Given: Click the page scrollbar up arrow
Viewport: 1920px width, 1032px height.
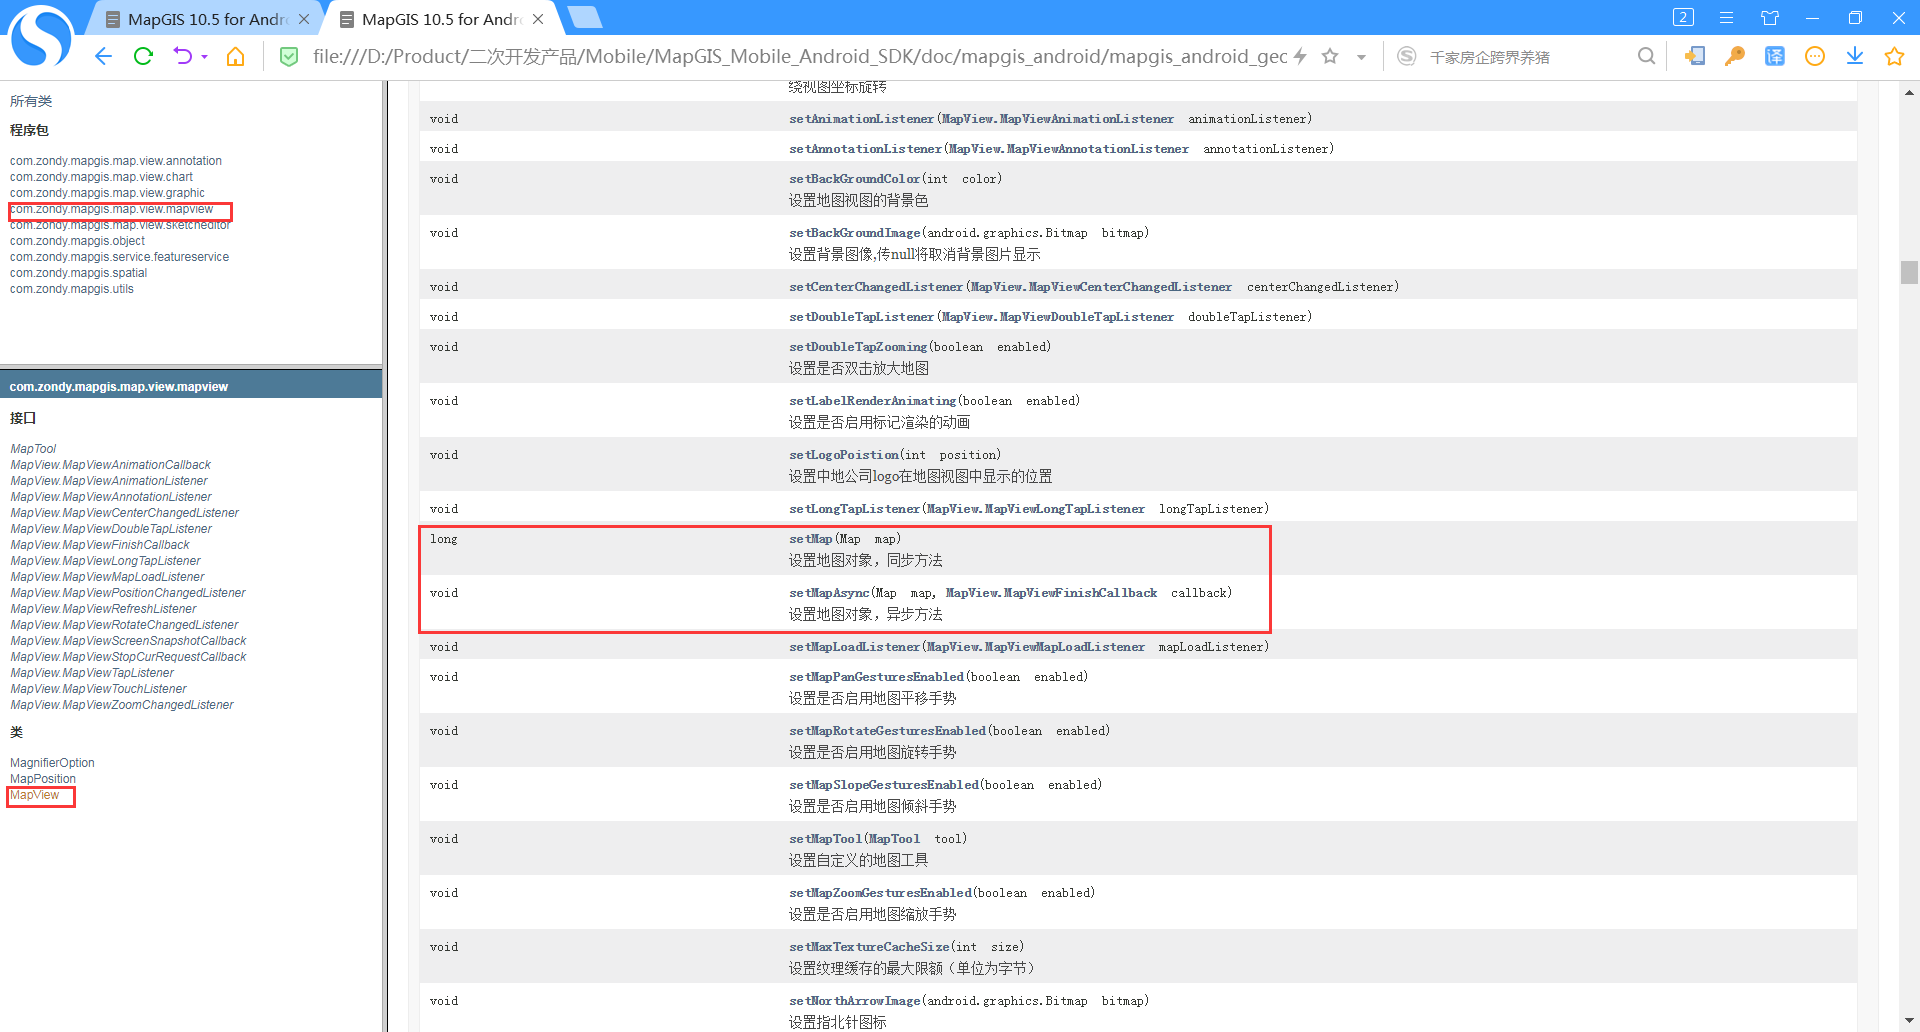Looking at the screenshot, I should [1909, 93].
